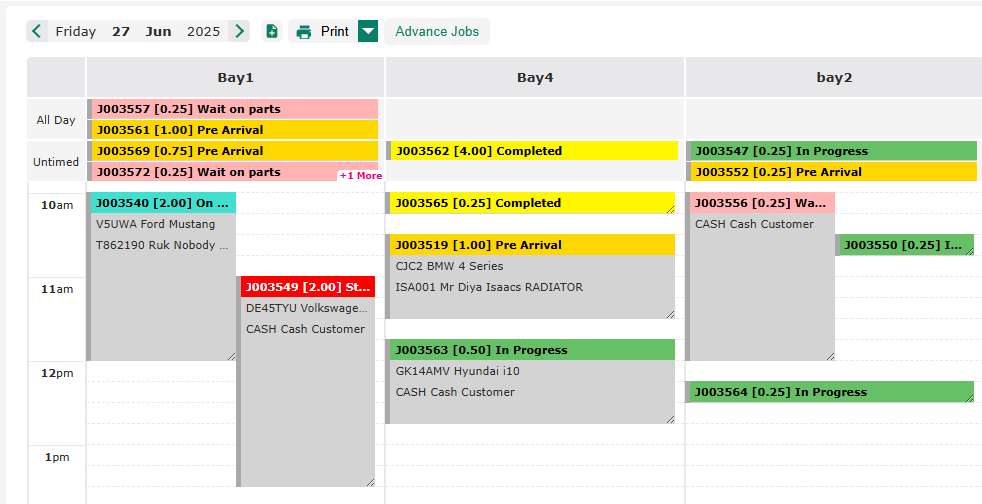Expand the +1 More jobs link
982x504 pixels.
[x=360, y=176]
